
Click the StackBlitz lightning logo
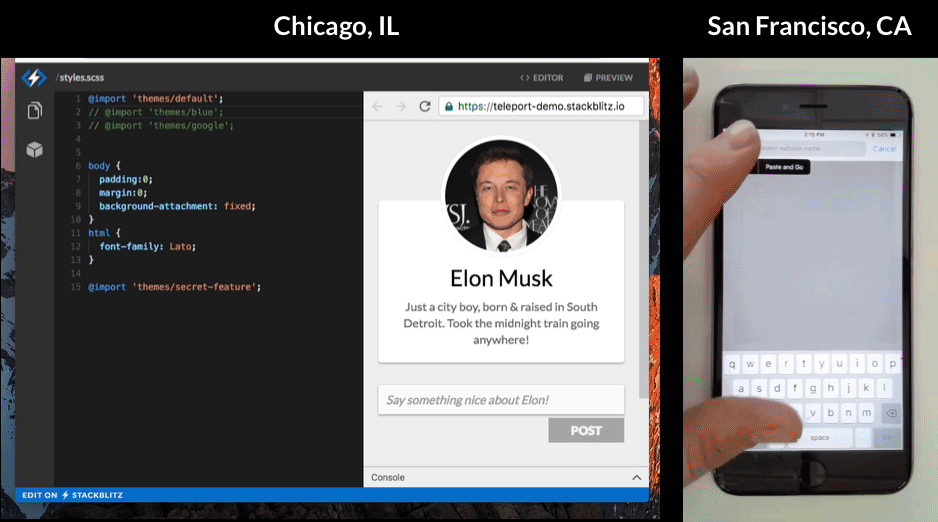pyautogui.click(x=34, y=77)
